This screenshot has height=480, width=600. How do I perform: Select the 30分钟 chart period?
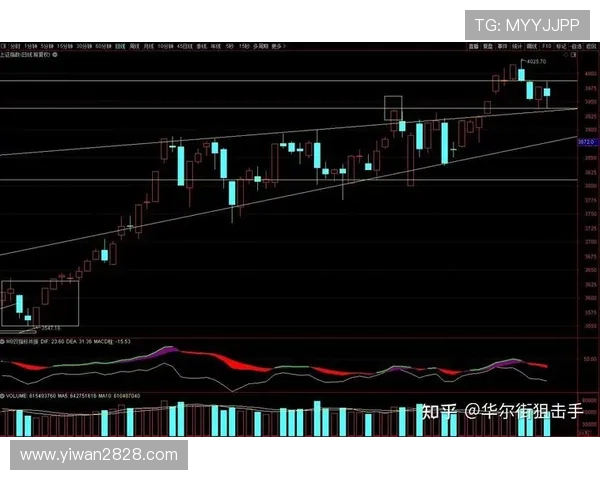[83, 46]
